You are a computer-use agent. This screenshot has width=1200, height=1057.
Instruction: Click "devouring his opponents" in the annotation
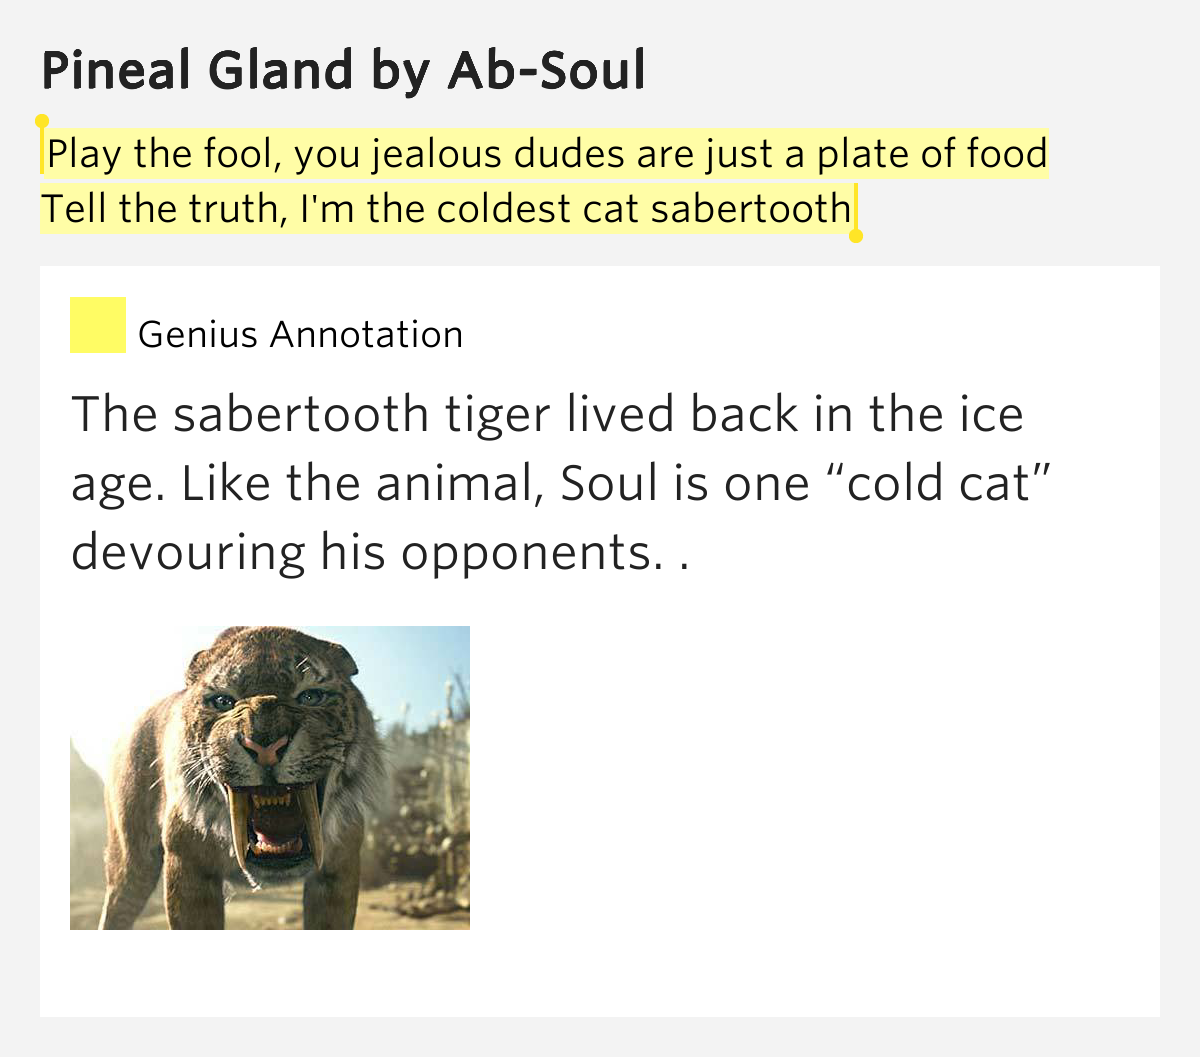366,552
